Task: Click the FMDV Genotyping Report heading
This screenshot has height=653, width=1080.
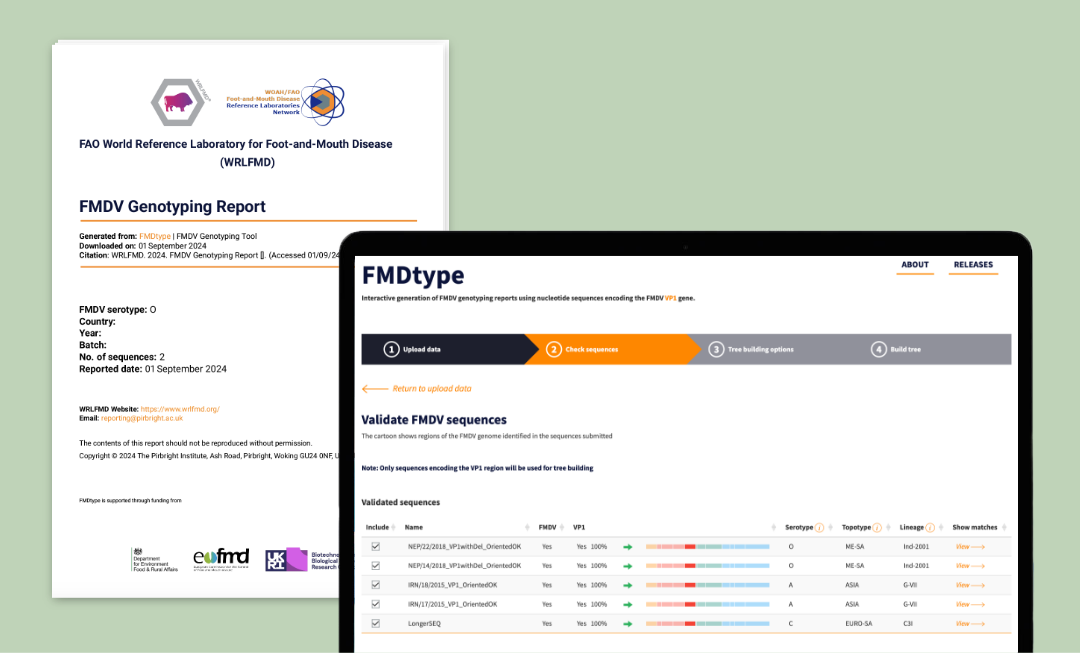Action: click(172, 207)
